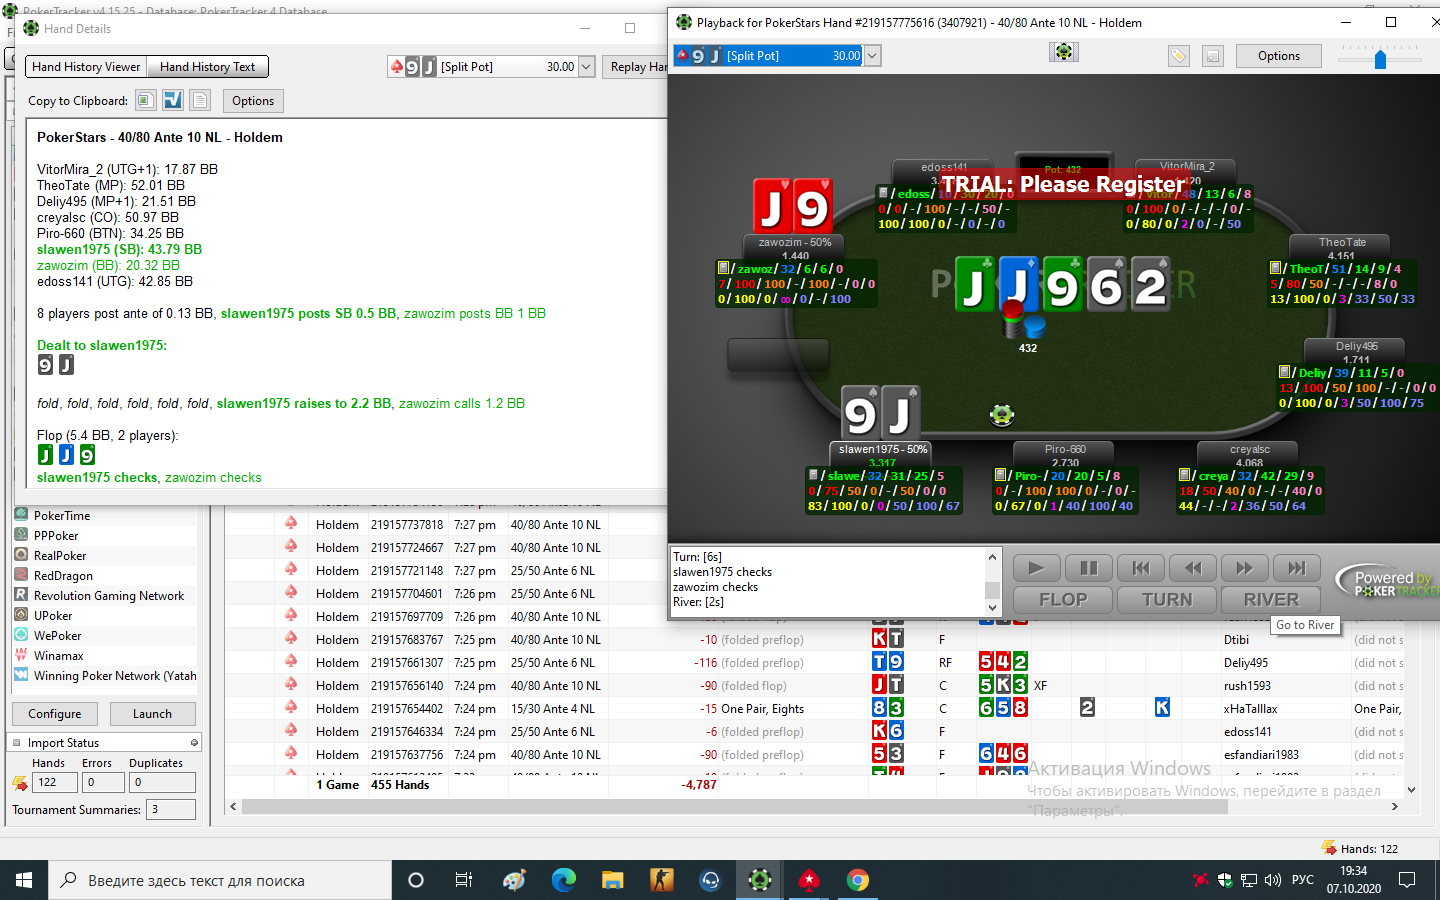This screenshot has height=900, width=1440.
Task: Click the Tournament Summaries count field
Action: [x=171, y=810]
